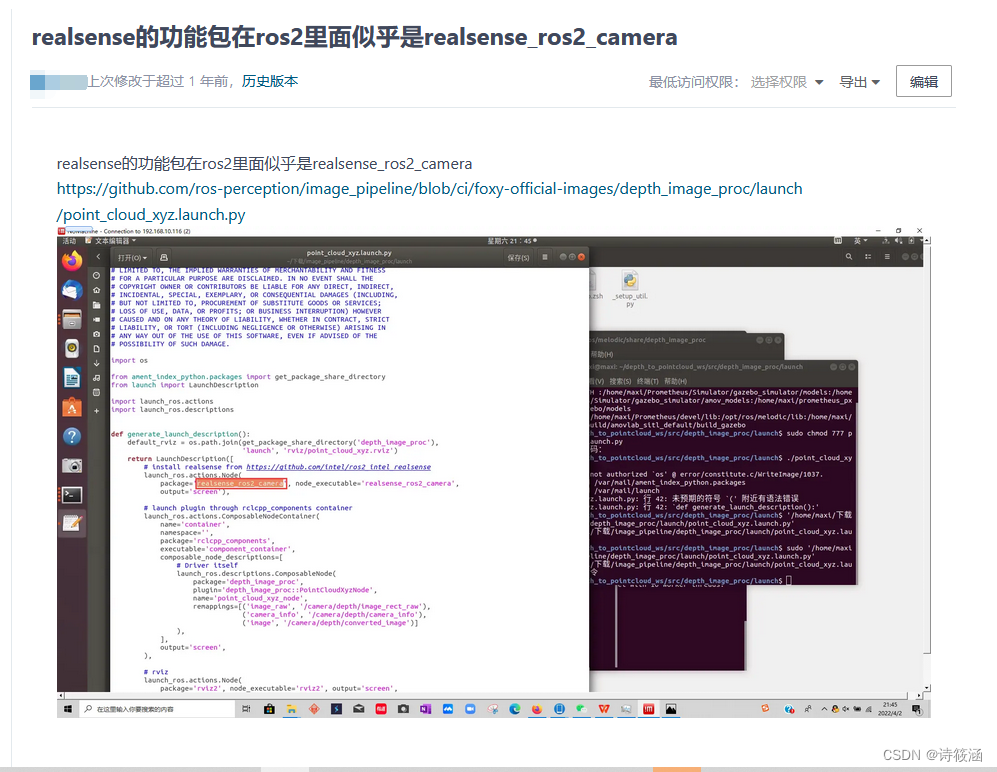Open the 英 input method dropdown
Screen dimensions: 997x772
tap(860, 241)
